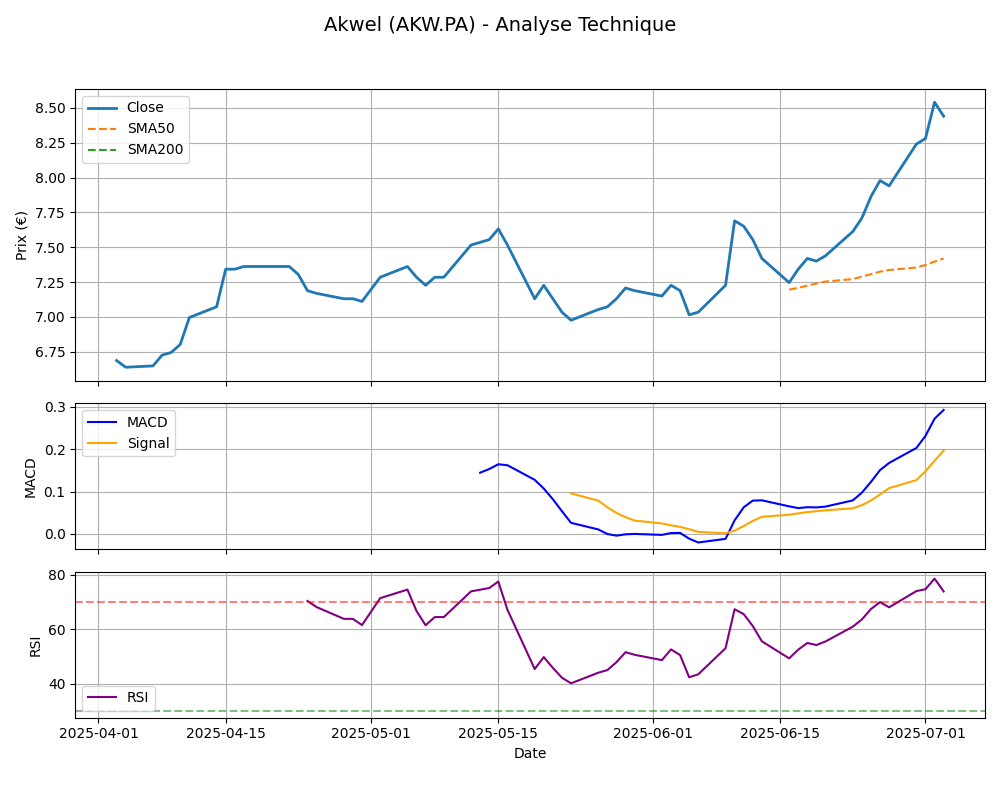Click the 'Date' x-axis label
The image size is (1000, 800).
[530, 753]
